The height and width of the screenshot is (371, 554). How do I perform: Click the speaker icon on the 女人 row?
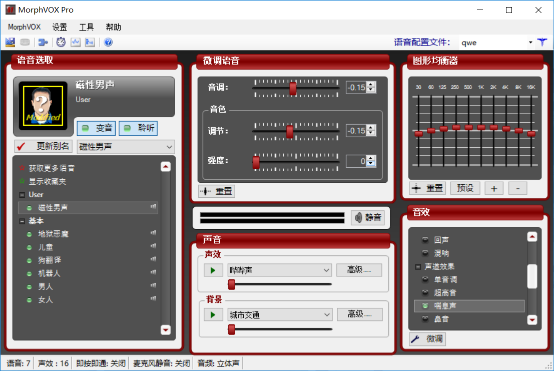[153, 298]
